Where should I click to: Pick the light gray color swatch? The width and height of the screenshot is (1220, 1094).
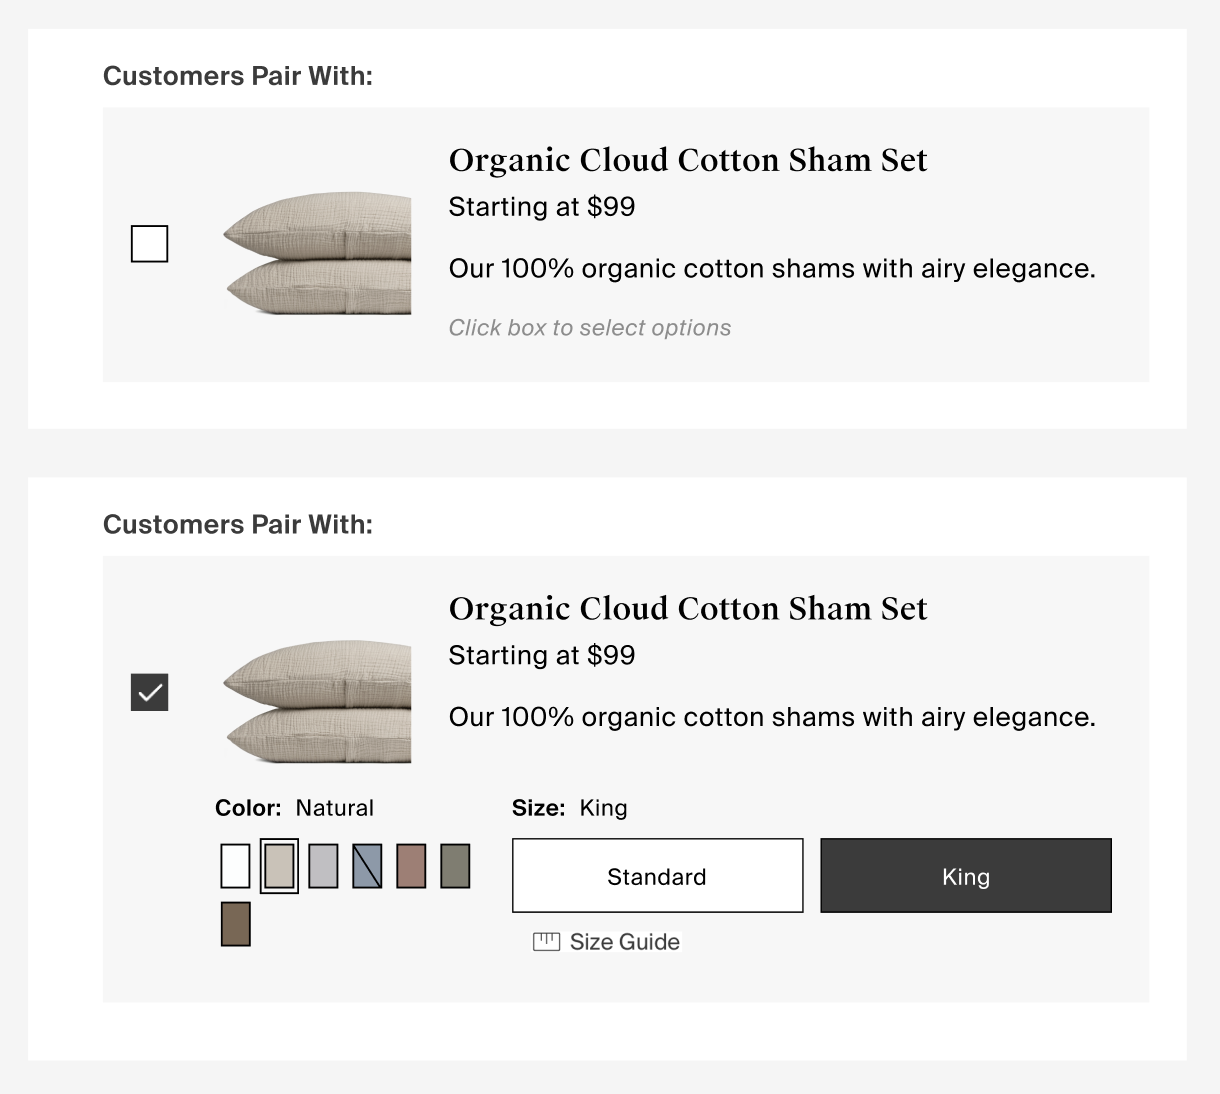point(323,866)
